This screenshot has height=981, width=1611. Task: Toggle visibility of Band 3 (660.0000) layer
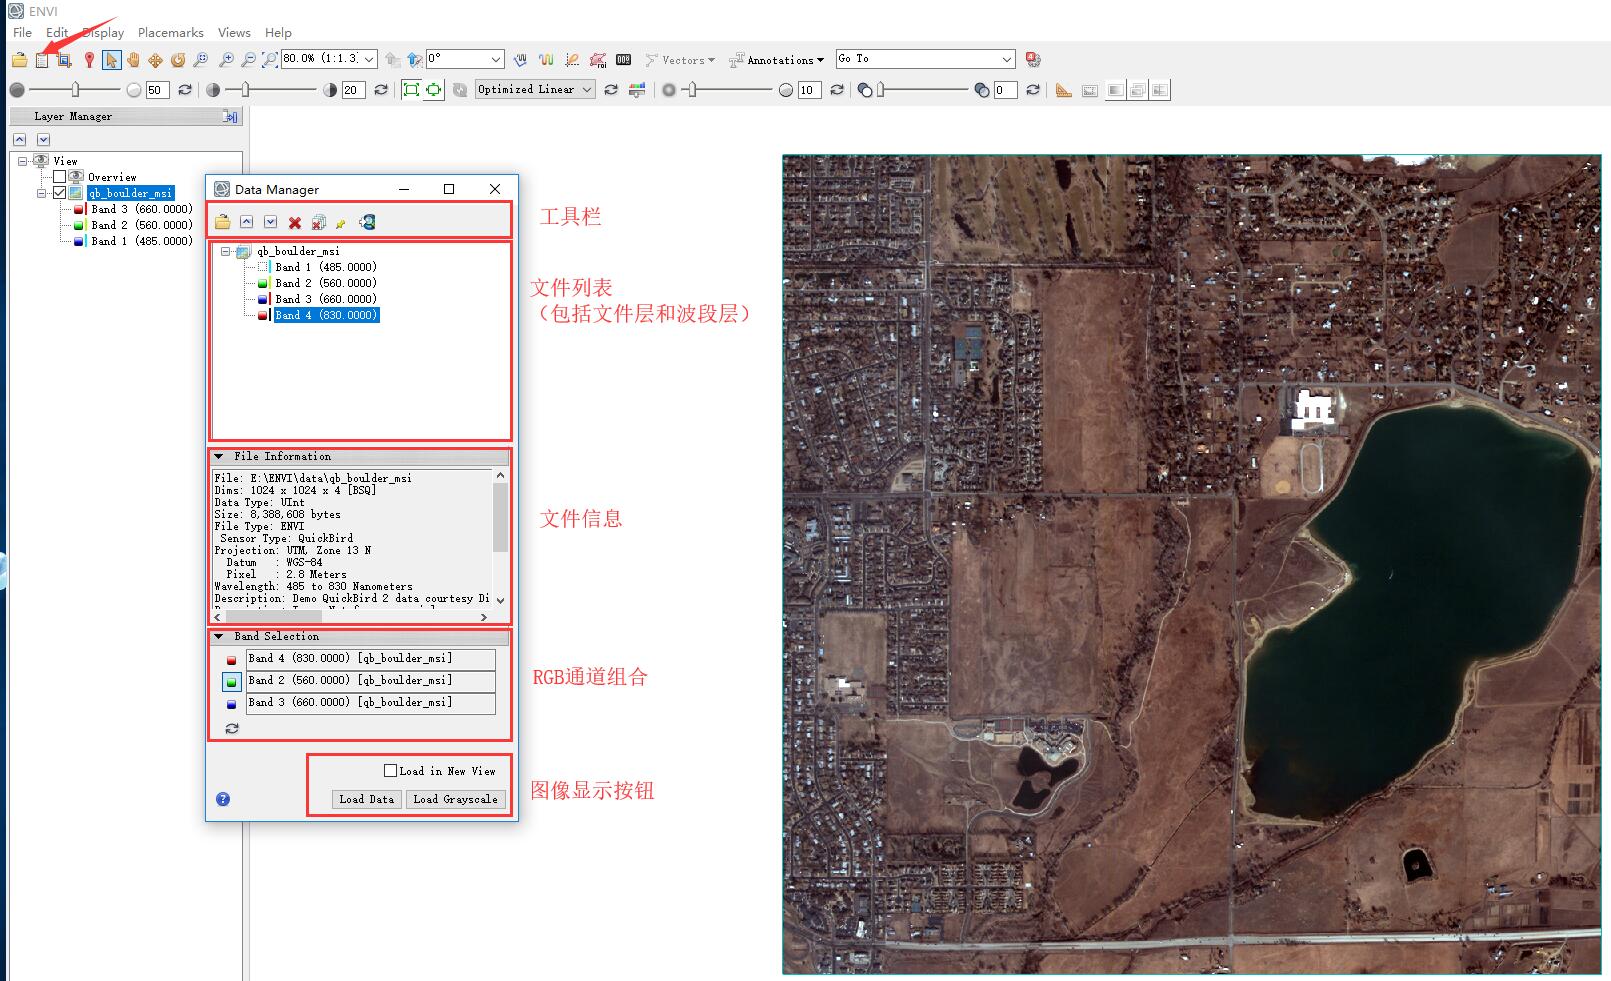[78, 209]
